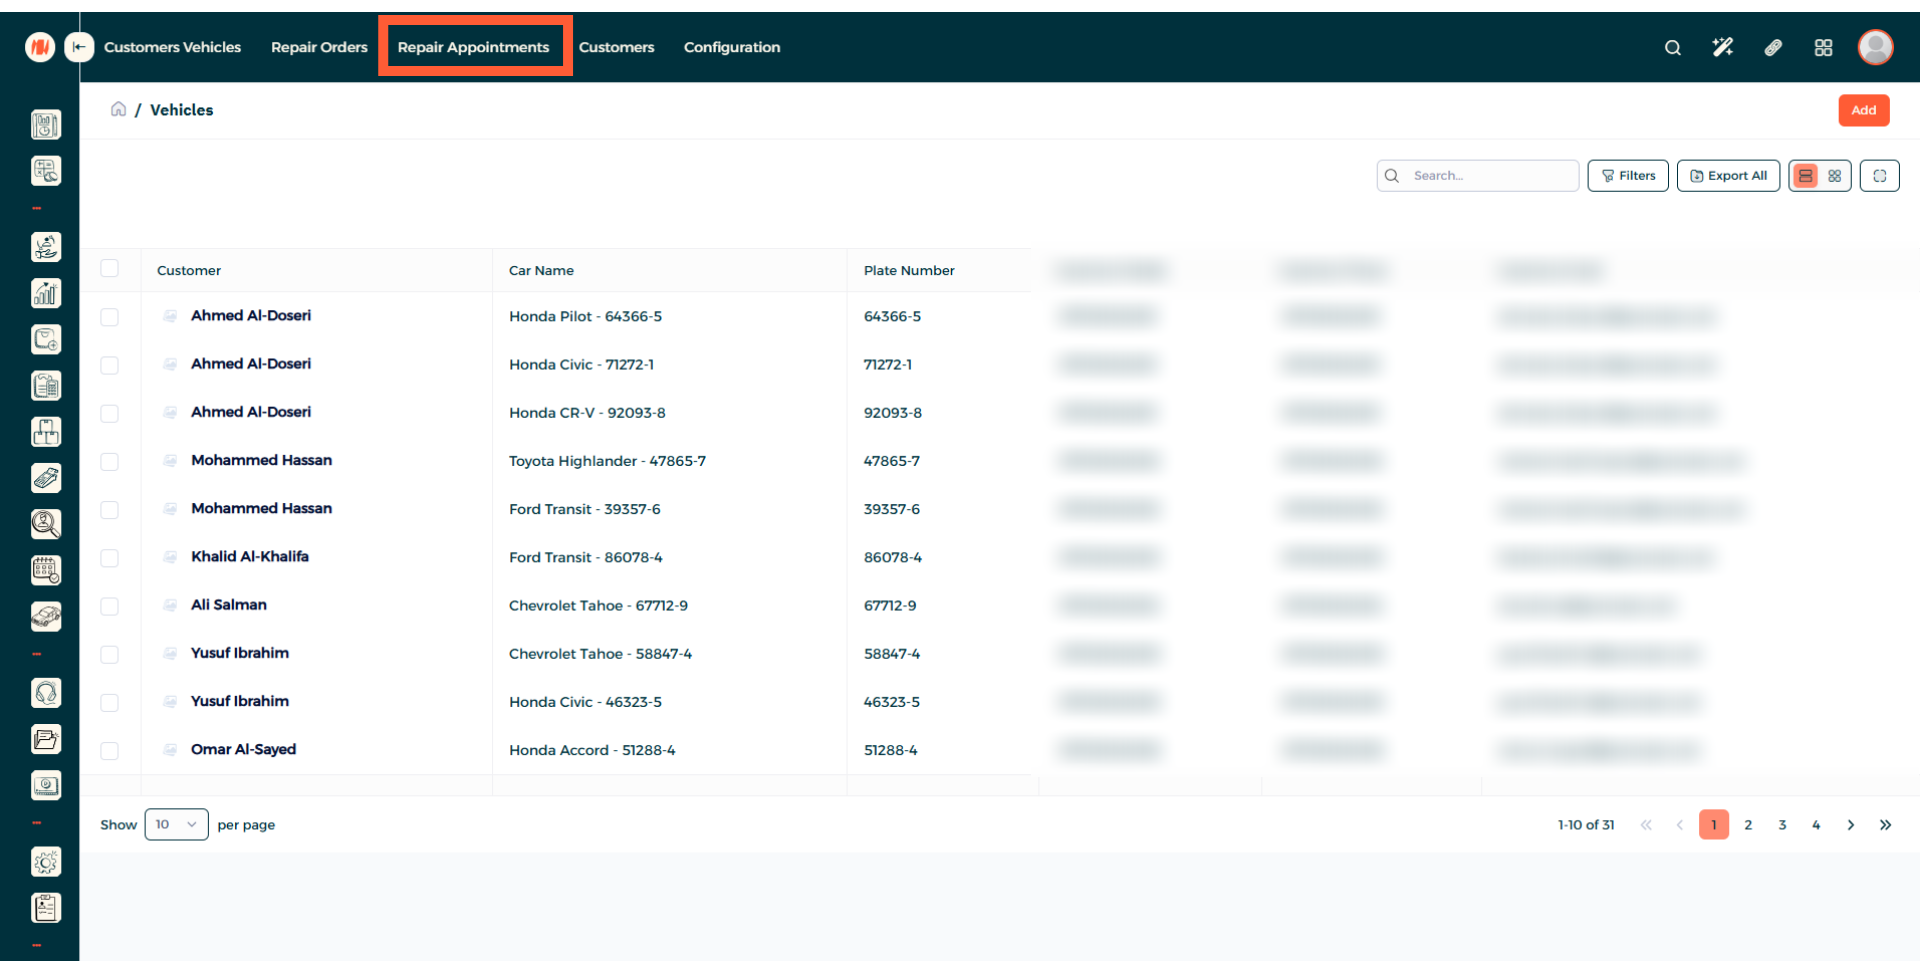Click the paperclip attachment icon
Screen dimensions: 1920x961
click(x=1773, y=48)
